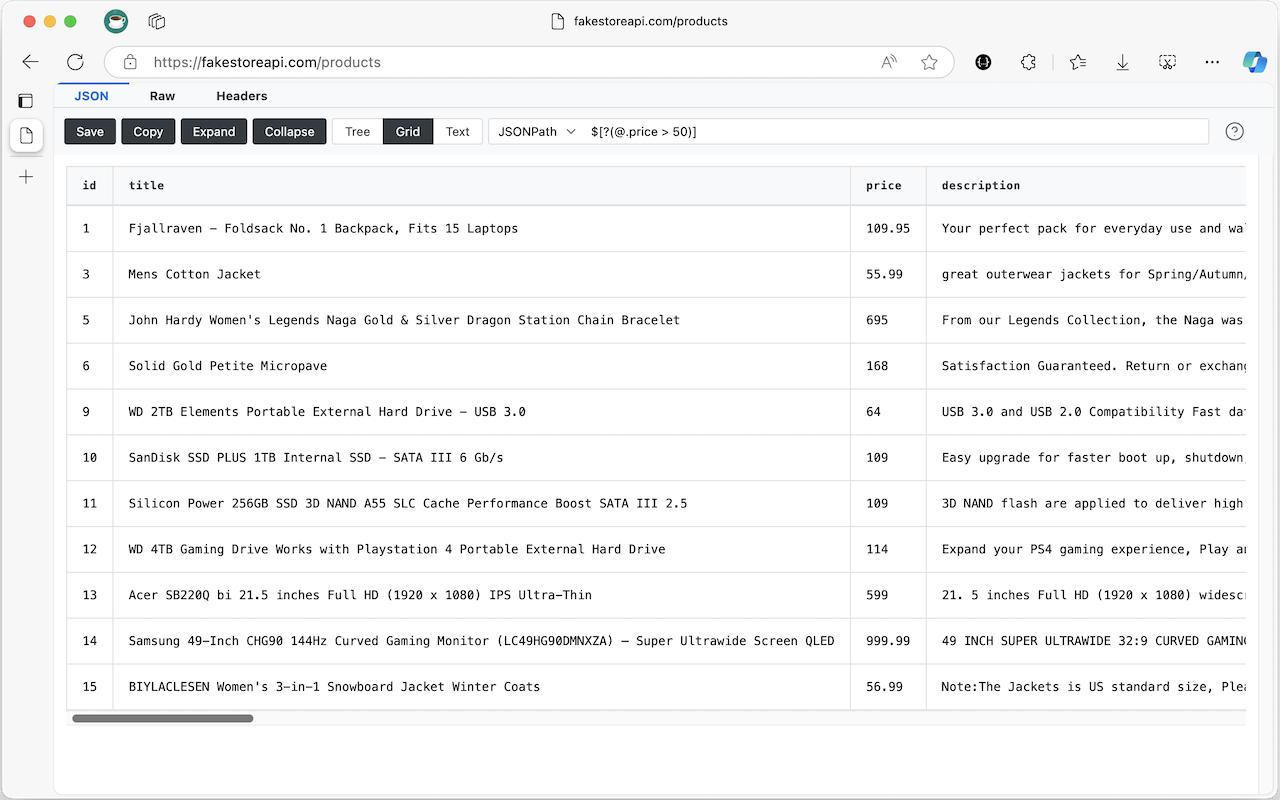Image resolution: width=1280 pixels, height=800 pixels.
Task: Select the Solid Gold Petite Micropave title
Action: [482, 366]
